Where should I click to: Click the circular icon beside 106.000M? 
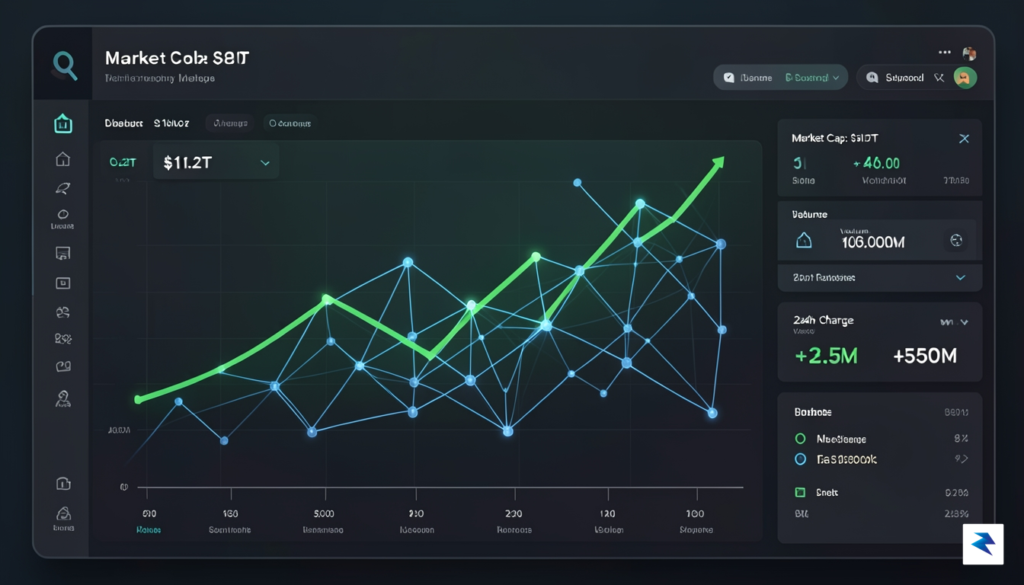tap(956, 241)
